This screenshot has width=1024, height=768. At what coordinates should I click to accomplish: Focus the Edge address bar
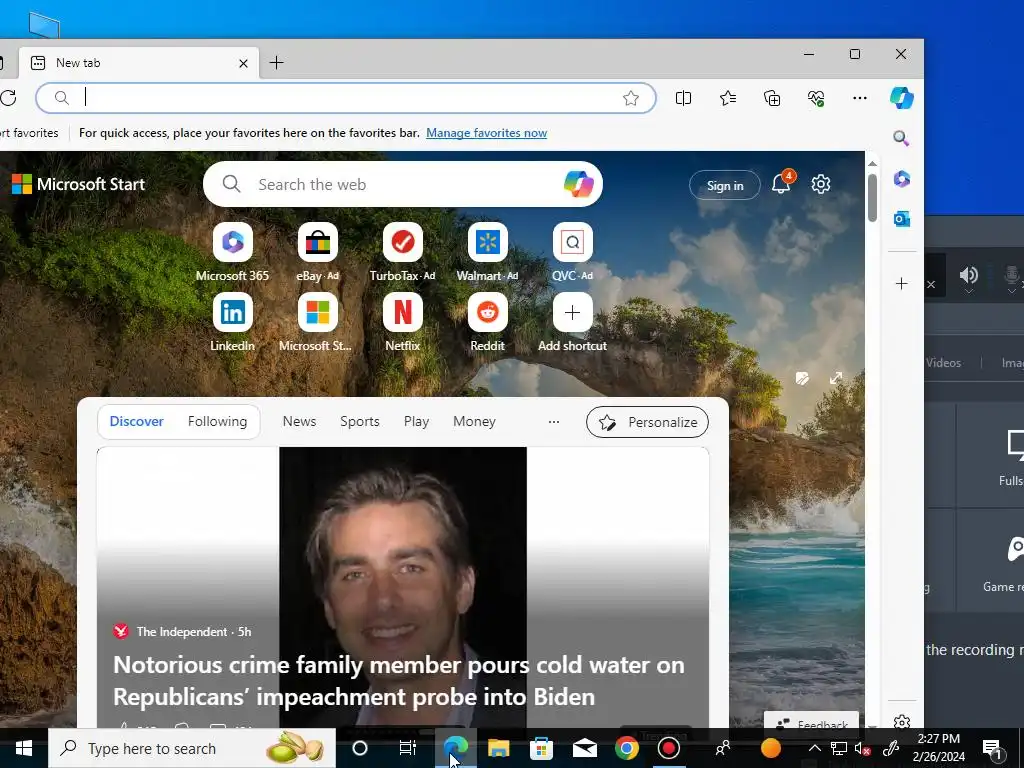346,98
